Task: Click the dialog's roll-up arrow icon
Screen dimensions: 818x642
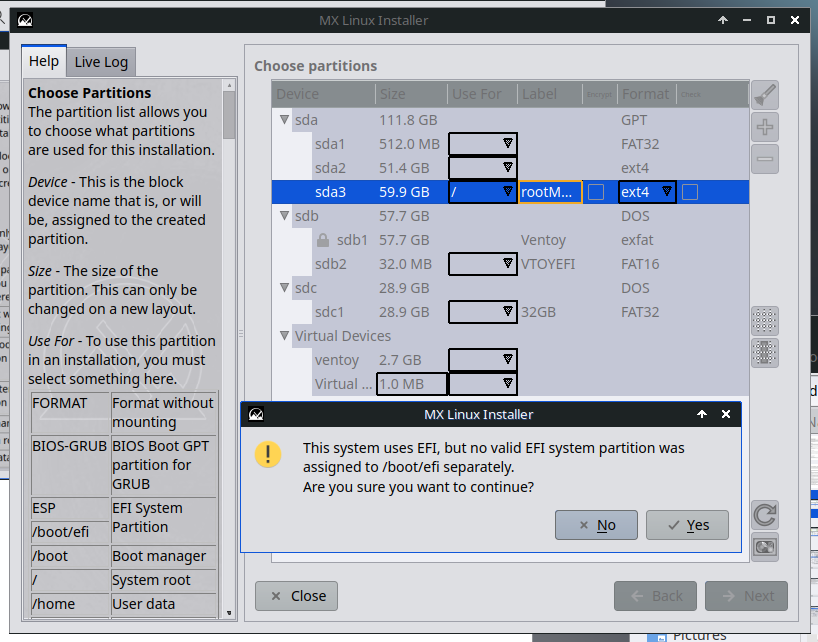Action: click(x=702, y=414)
